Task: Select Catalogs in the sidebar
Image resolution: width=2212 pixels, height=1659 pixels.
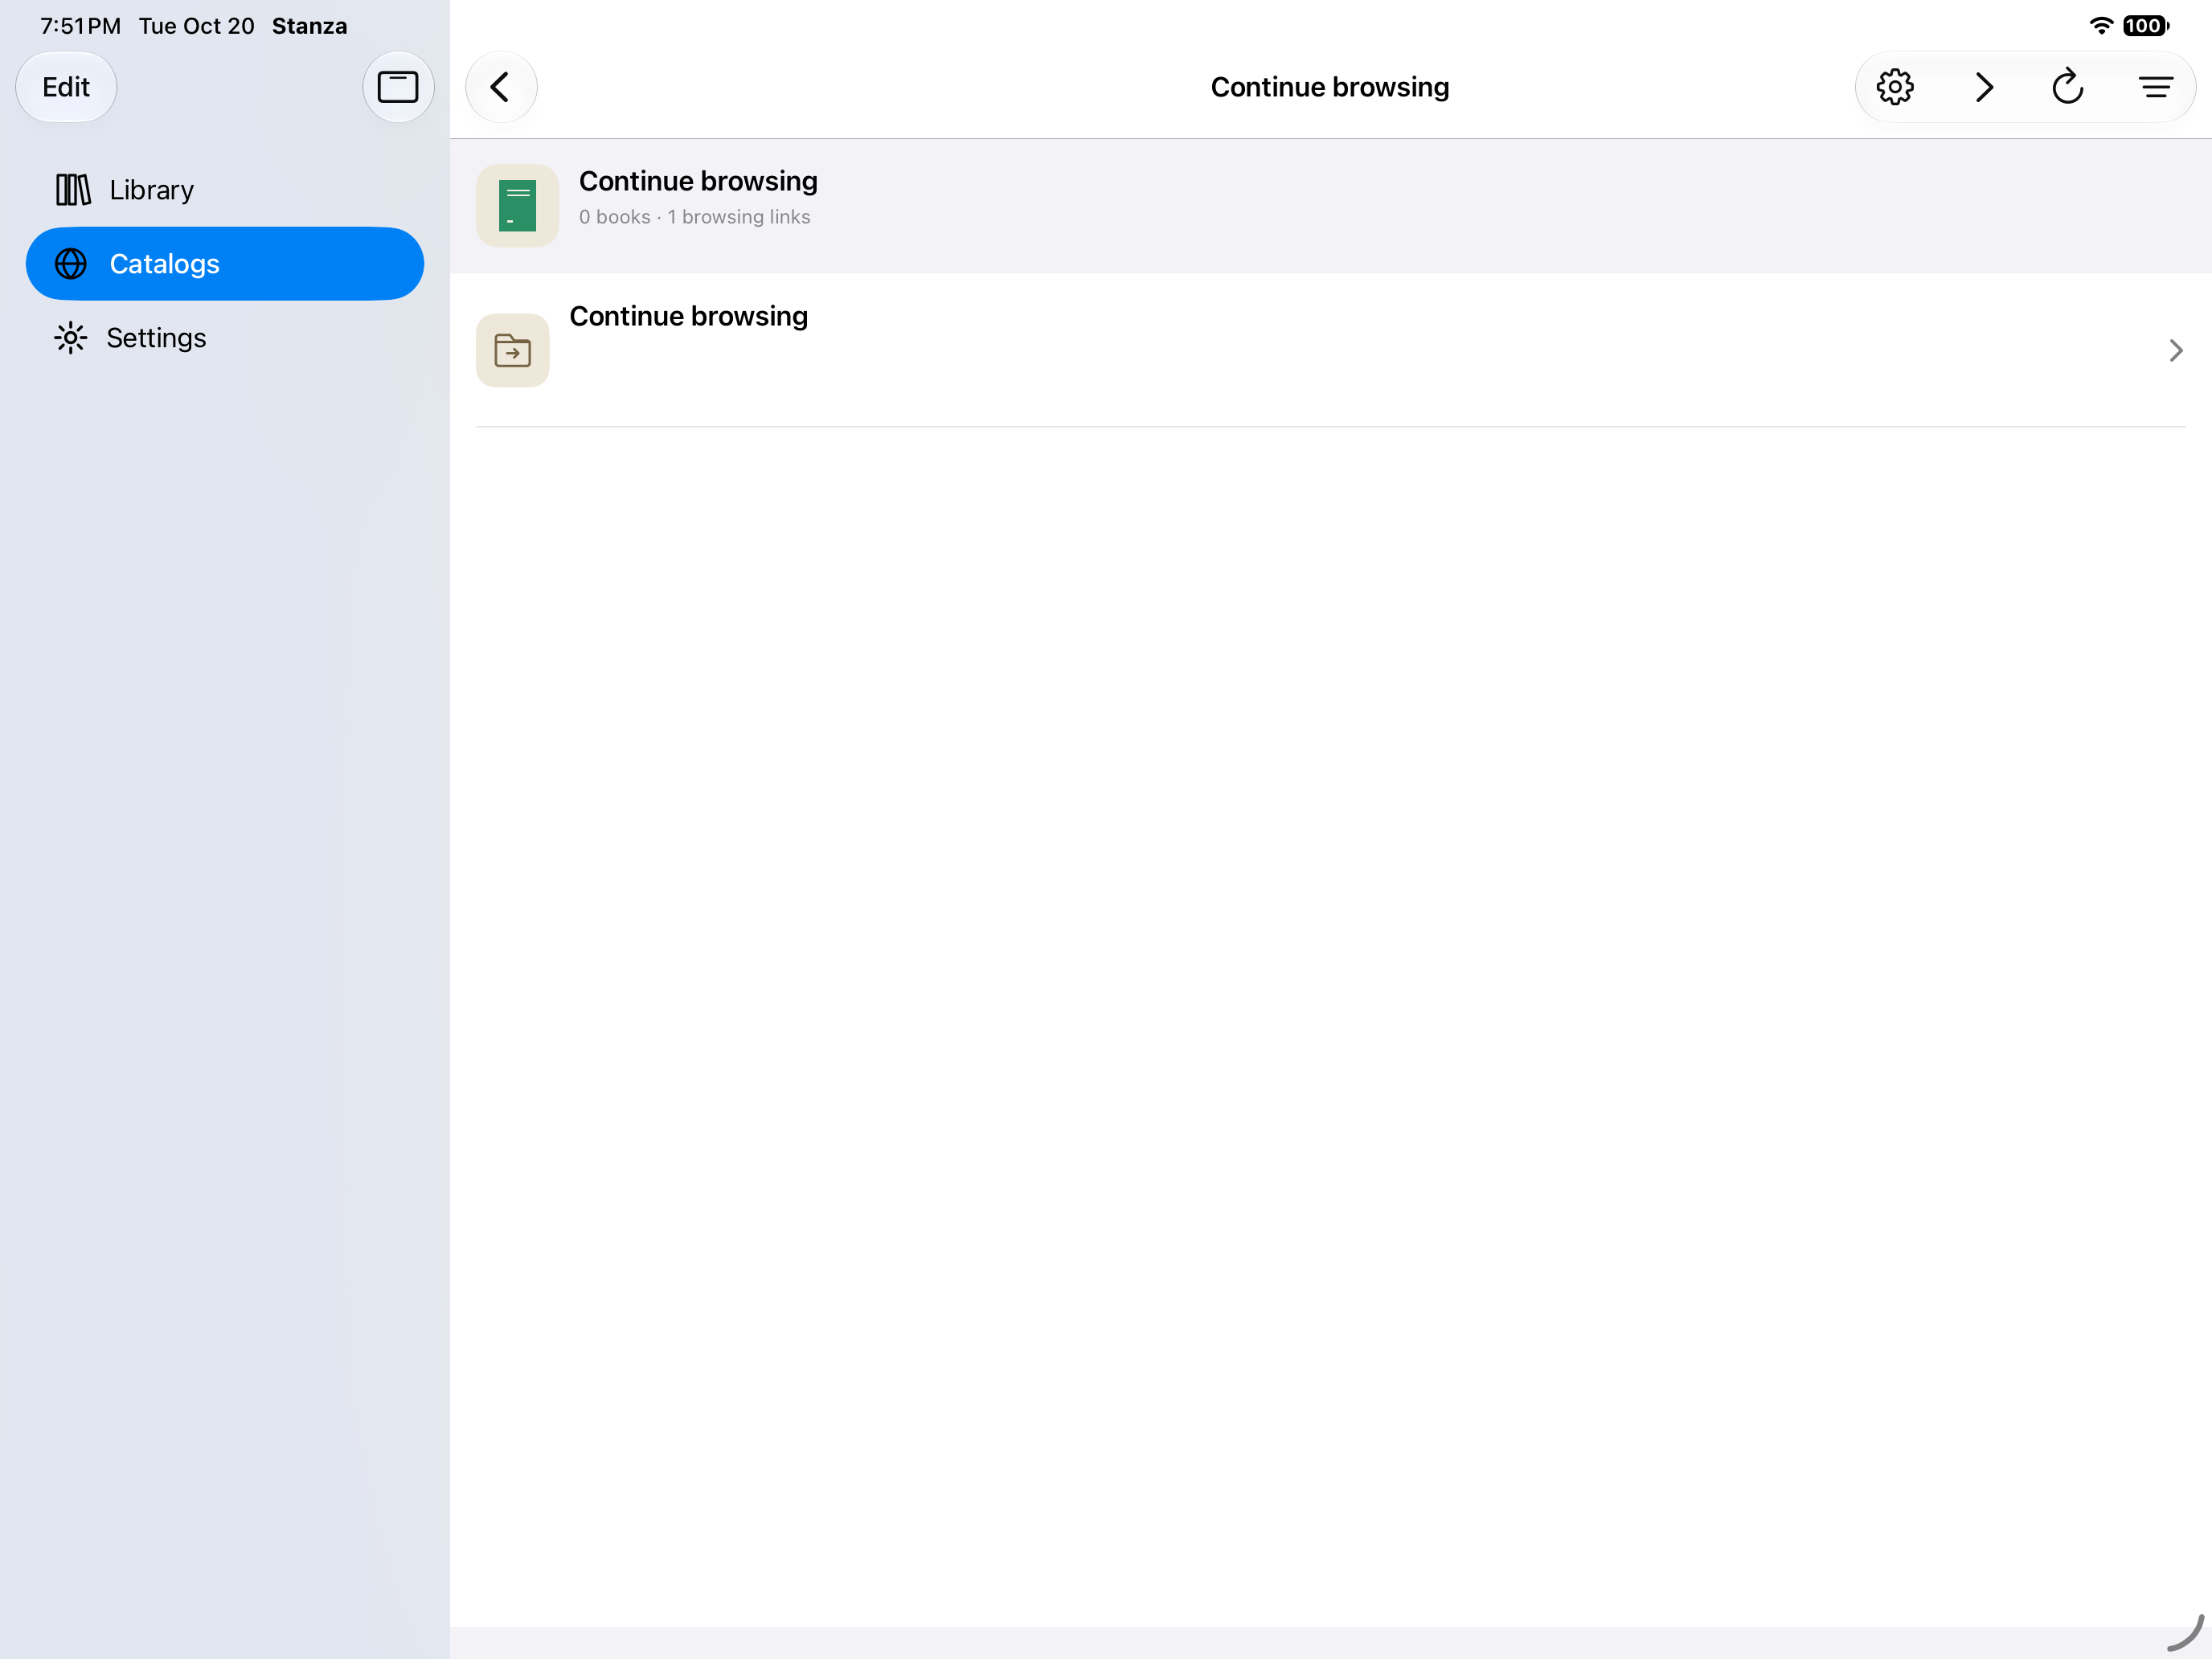Action: [225, 264]
